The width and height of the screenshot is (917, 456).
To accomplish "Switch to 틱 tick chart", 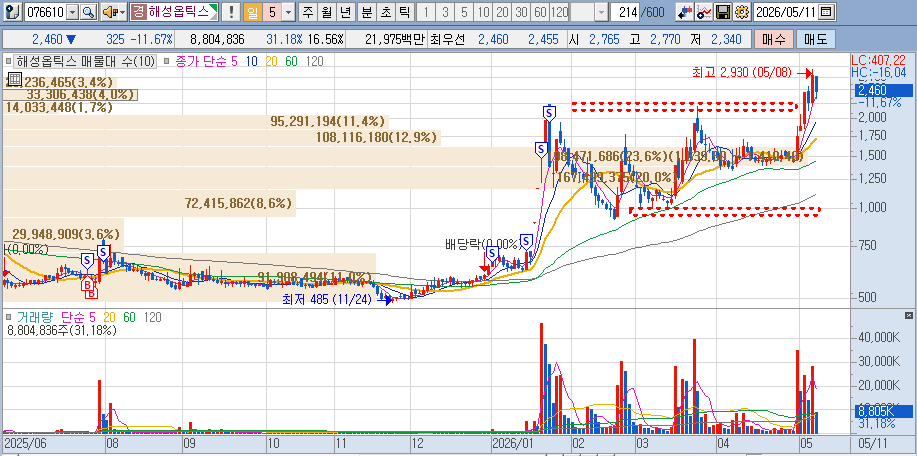I will 405,11.
